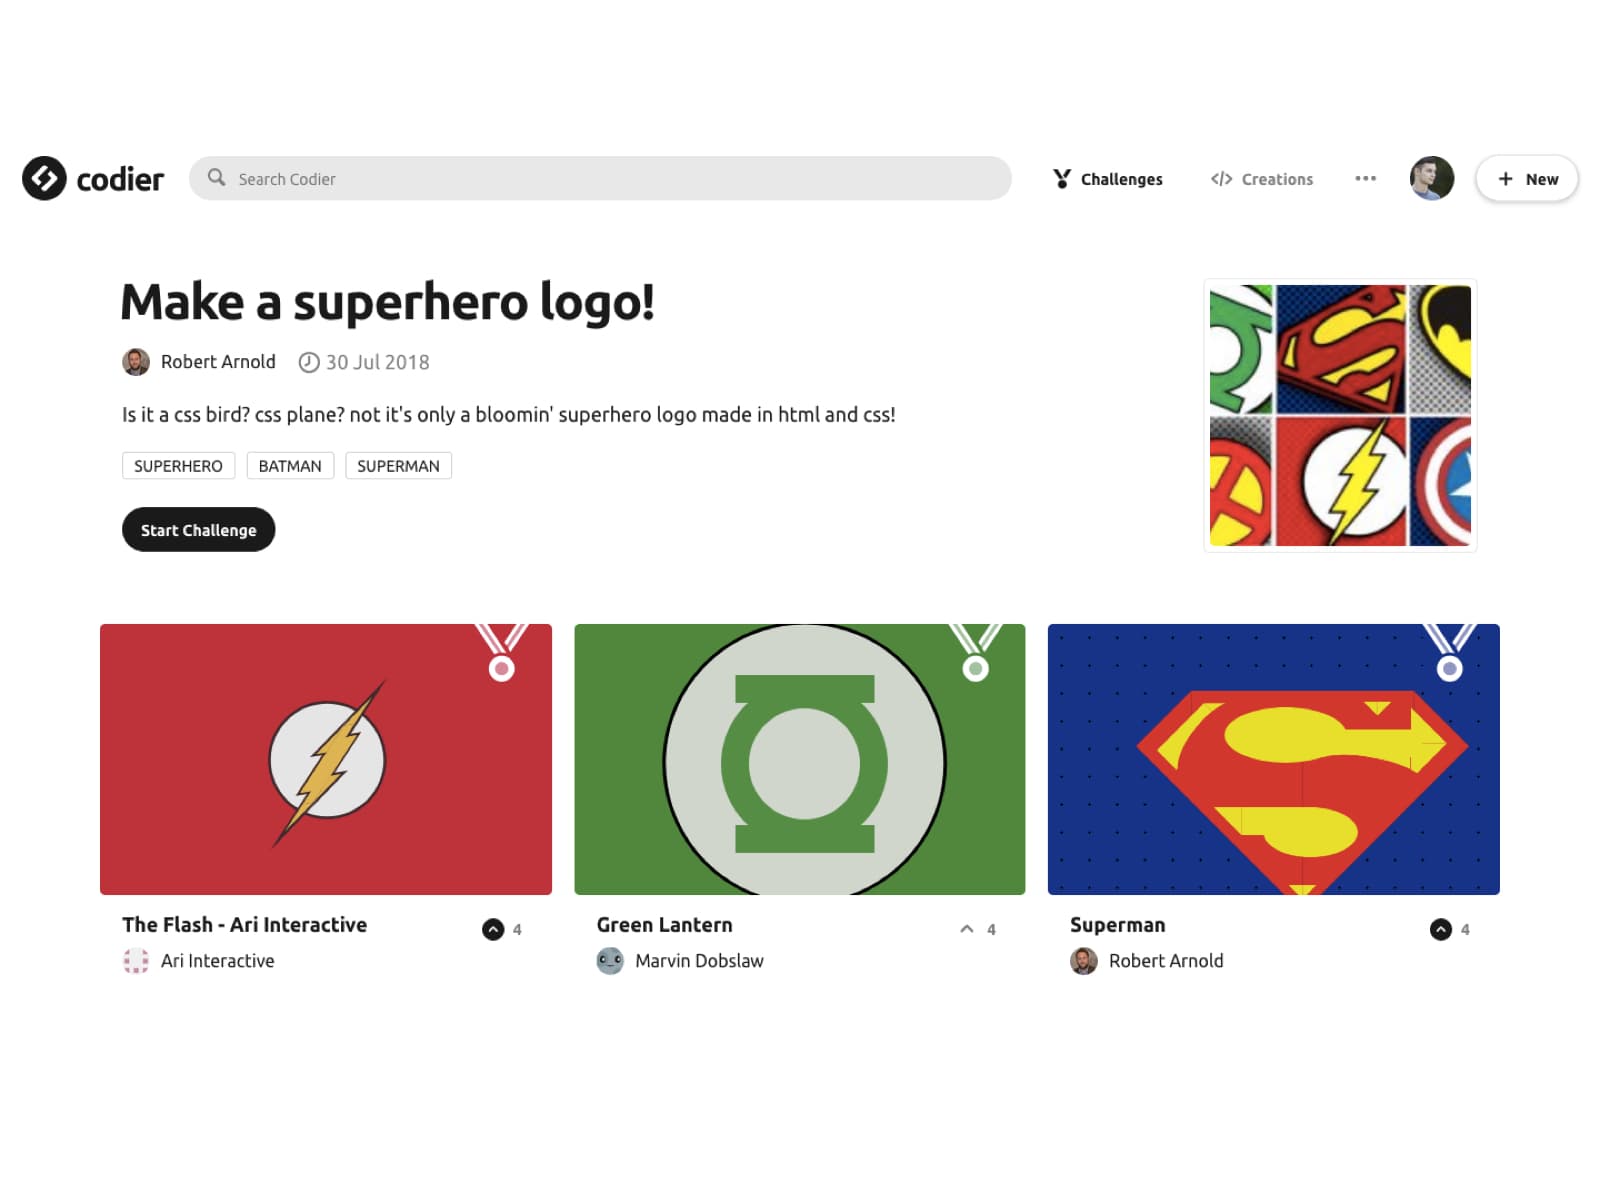Viewport: 1600px width, 1200px height.
Task: Click the Codier logo icon
Action: tap(44, 178)
